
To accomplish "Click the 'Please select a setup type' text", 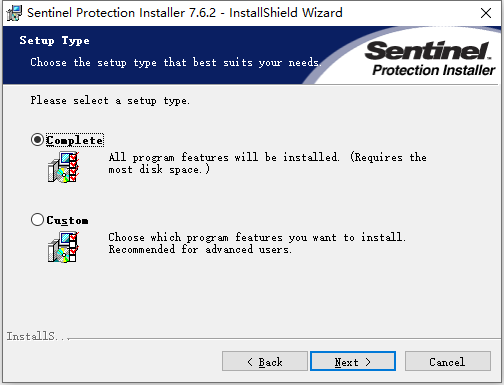I will coord(110,100).
